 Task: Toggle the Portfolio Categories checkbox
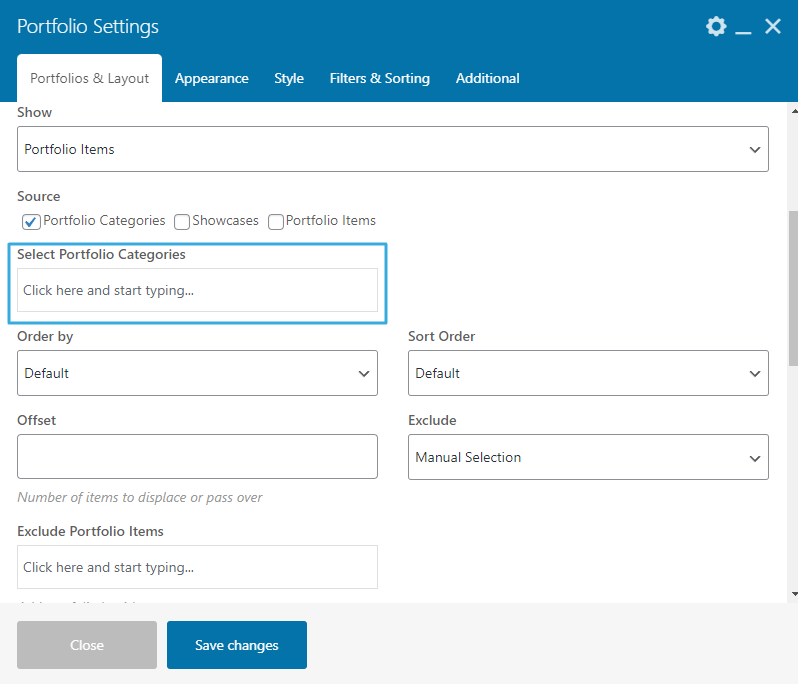coord(31,221)
